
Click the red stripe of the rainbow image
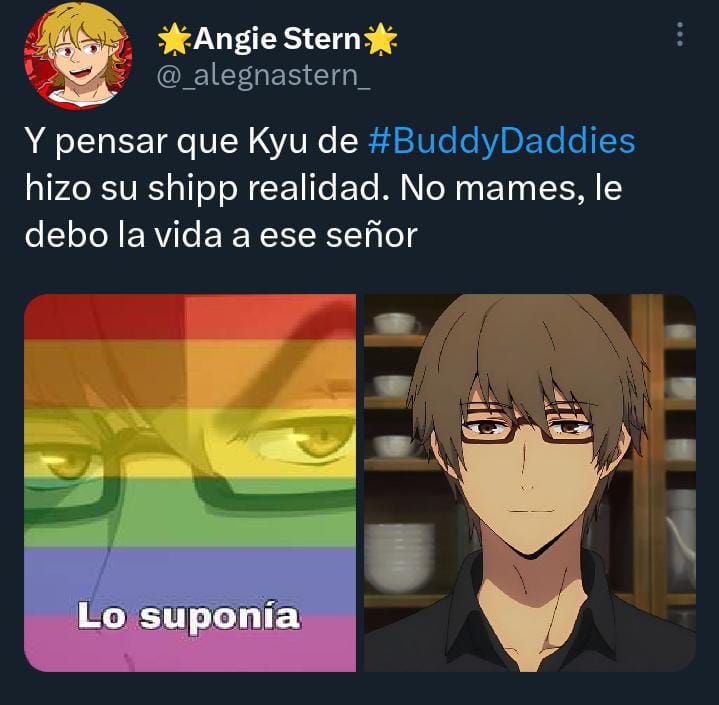pos(190,316)
